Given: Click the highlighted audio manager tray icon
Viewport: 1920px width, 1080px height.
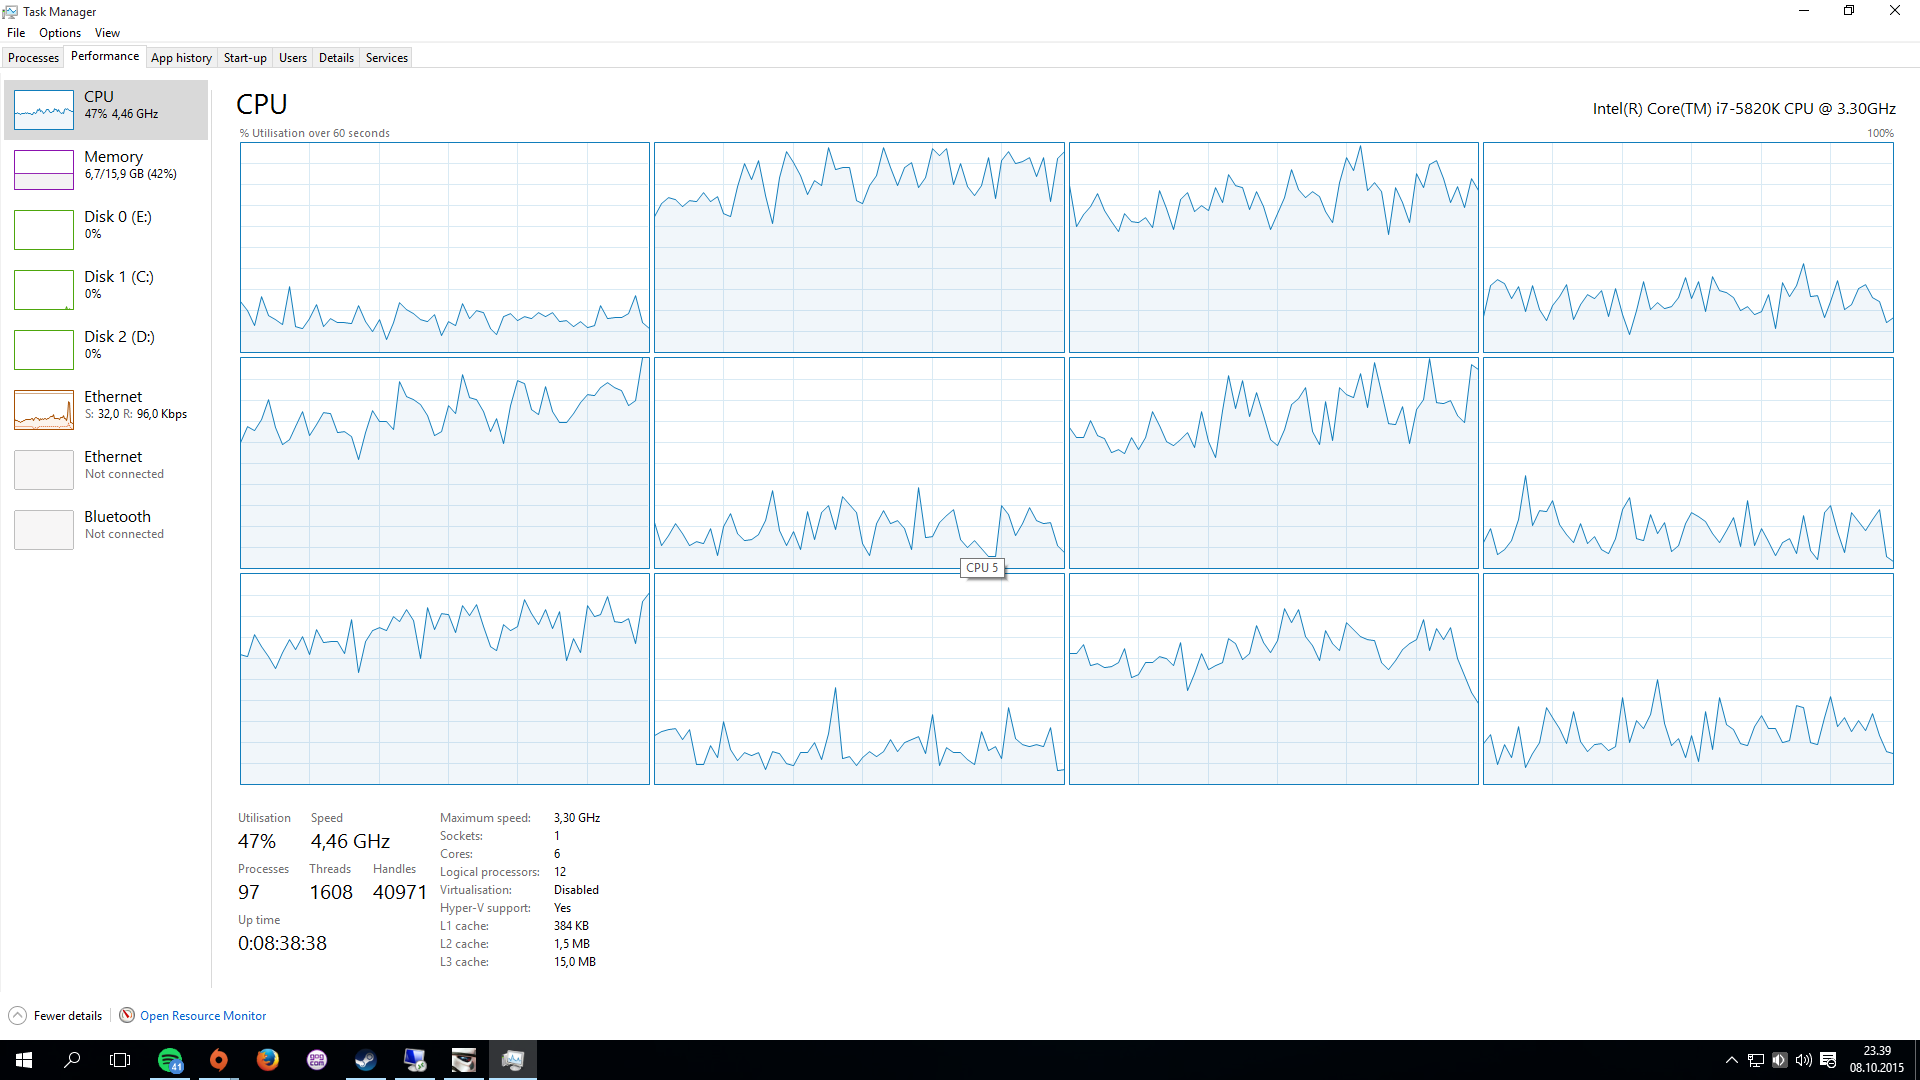Looking at the screenshot, I should (x=1779, y=1060).
